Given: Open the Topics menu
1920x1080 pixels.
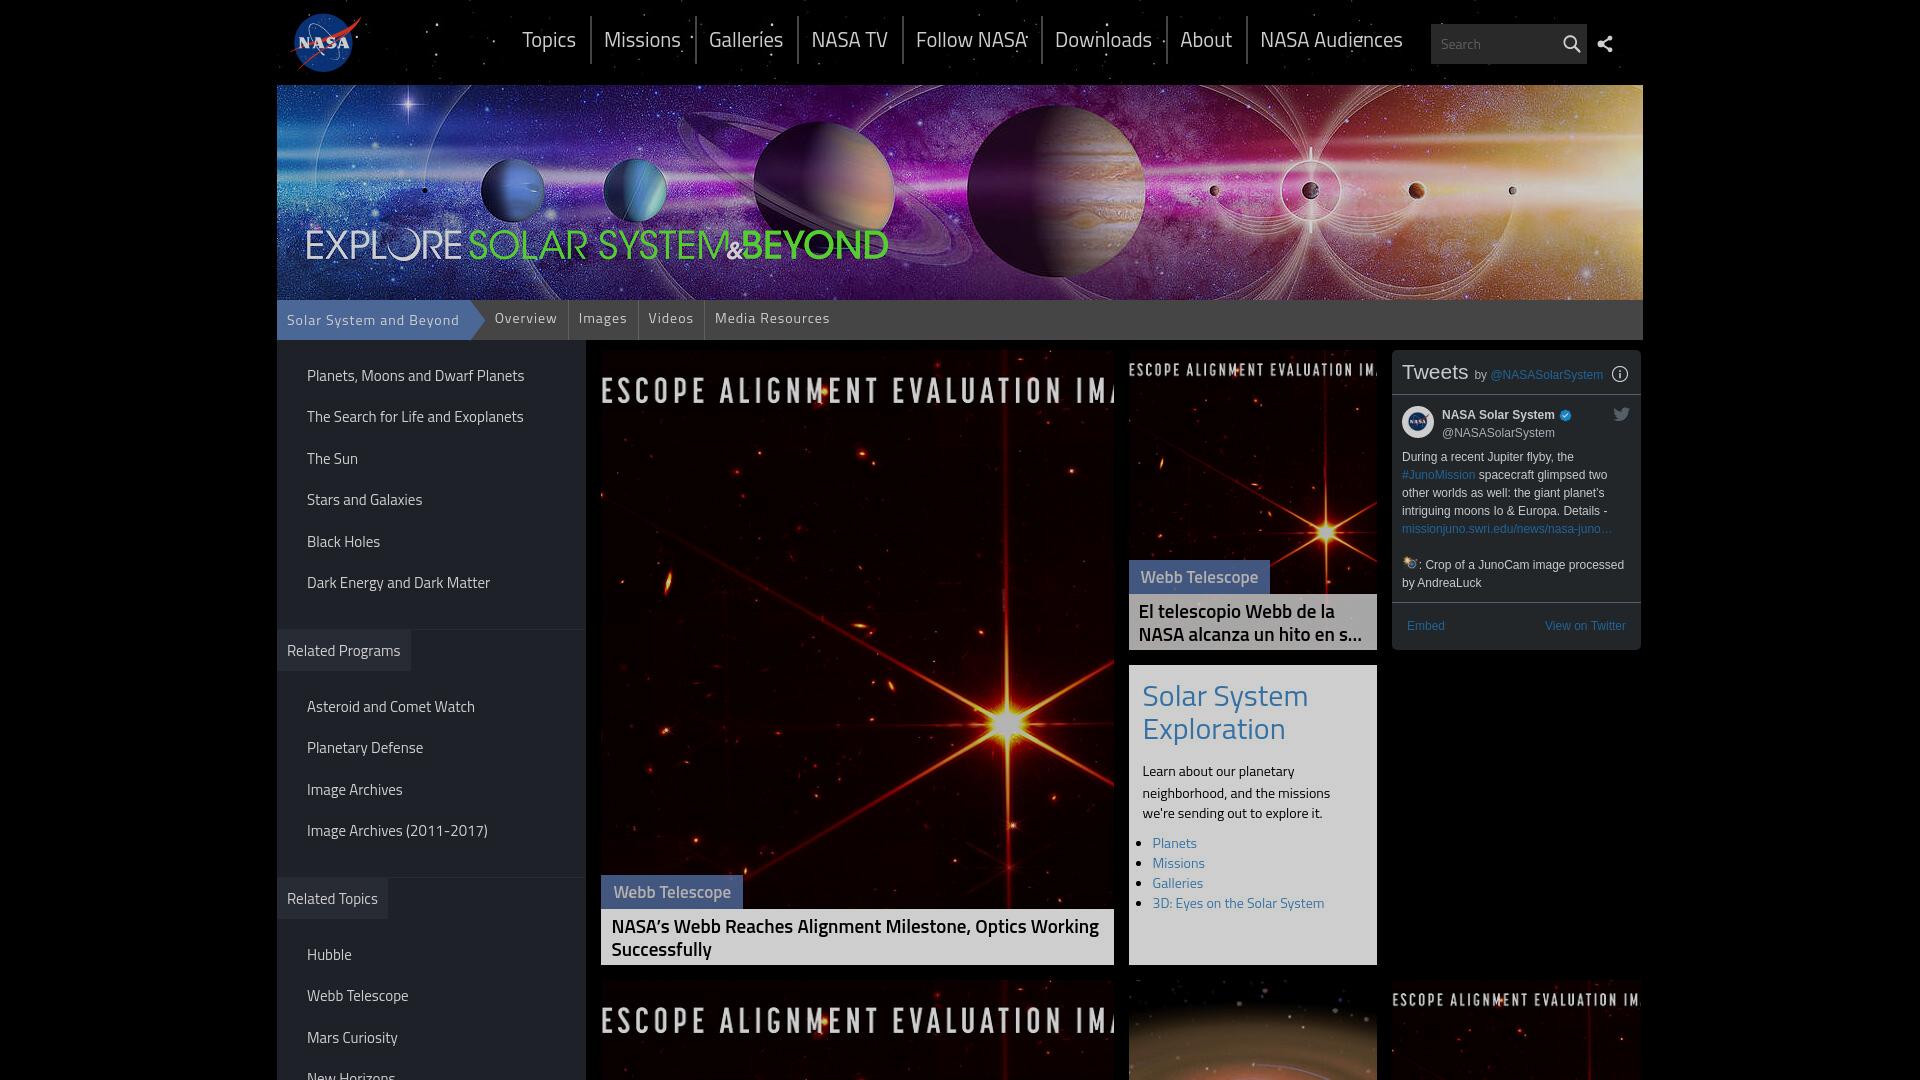Looking at the screenshot, I should tap(549, 40).
